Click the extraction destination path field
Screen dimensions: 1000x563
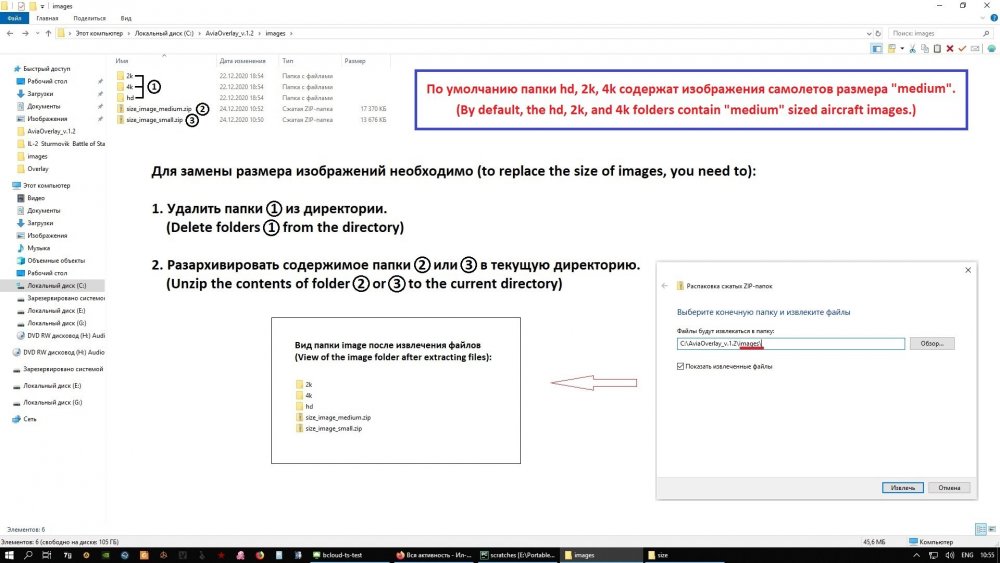coord(791,344)
